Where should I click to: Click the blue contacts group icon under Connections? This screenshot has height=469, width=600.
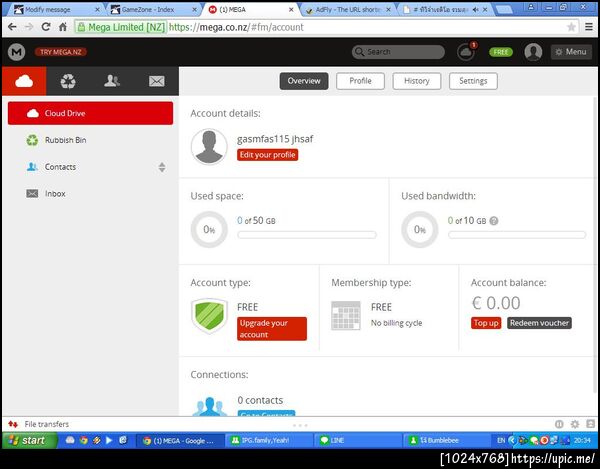[209, 406]
